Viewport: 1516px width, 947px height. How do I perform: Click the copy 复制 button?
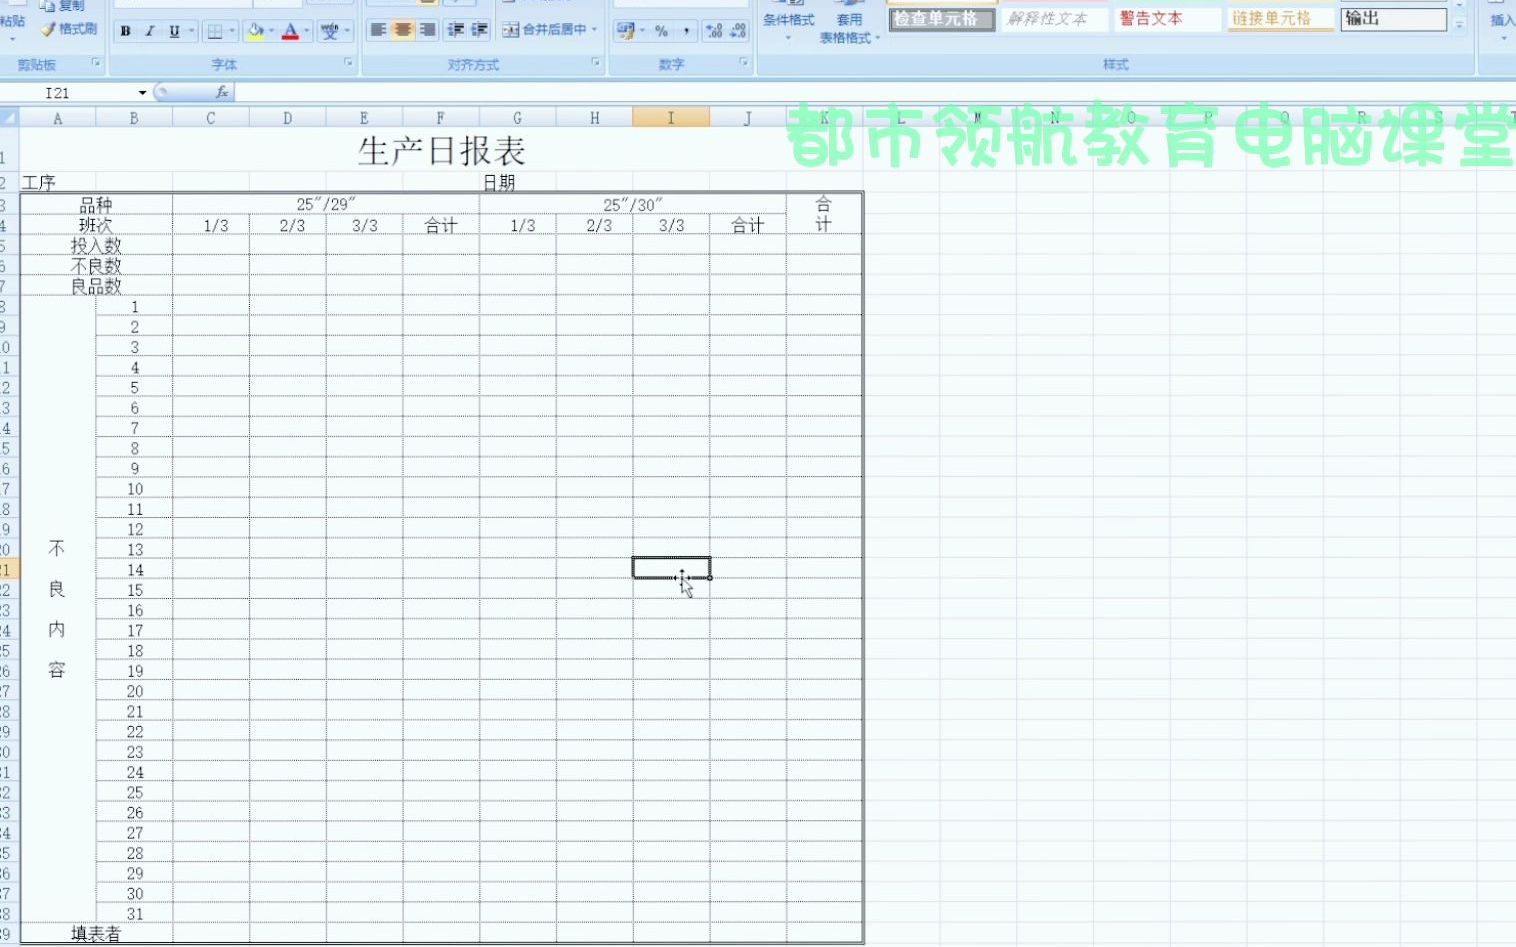point(62,6)
